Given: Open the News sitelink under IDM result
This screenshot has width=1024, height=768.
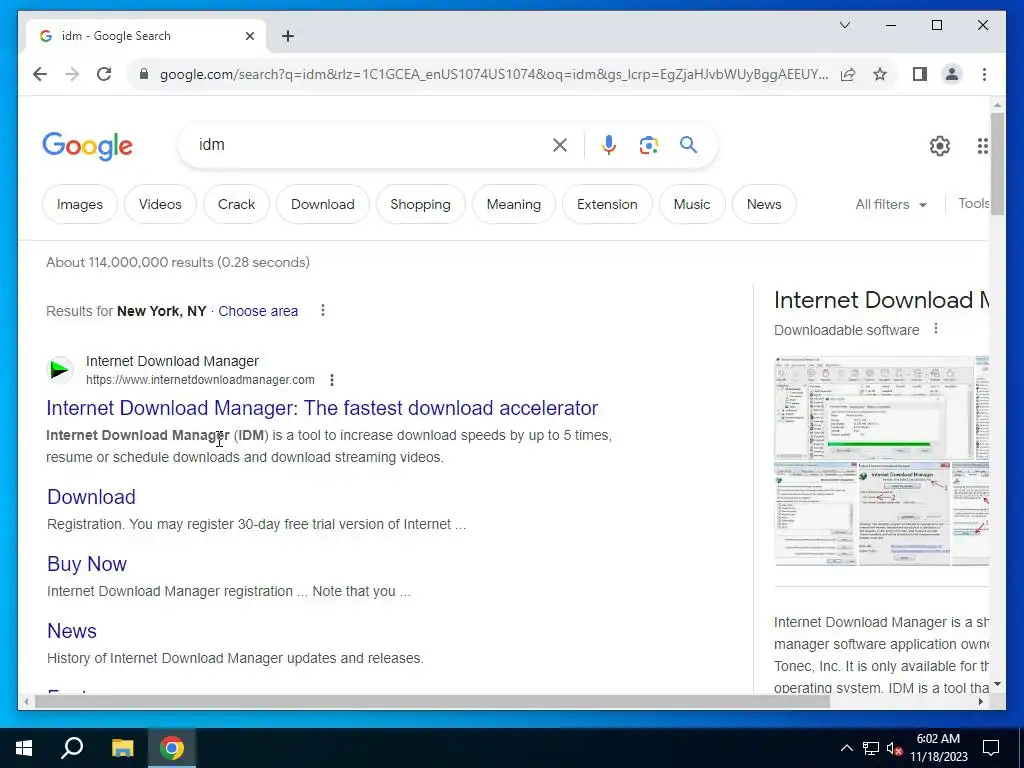Looking at the screenshot, I should (72, 632).
